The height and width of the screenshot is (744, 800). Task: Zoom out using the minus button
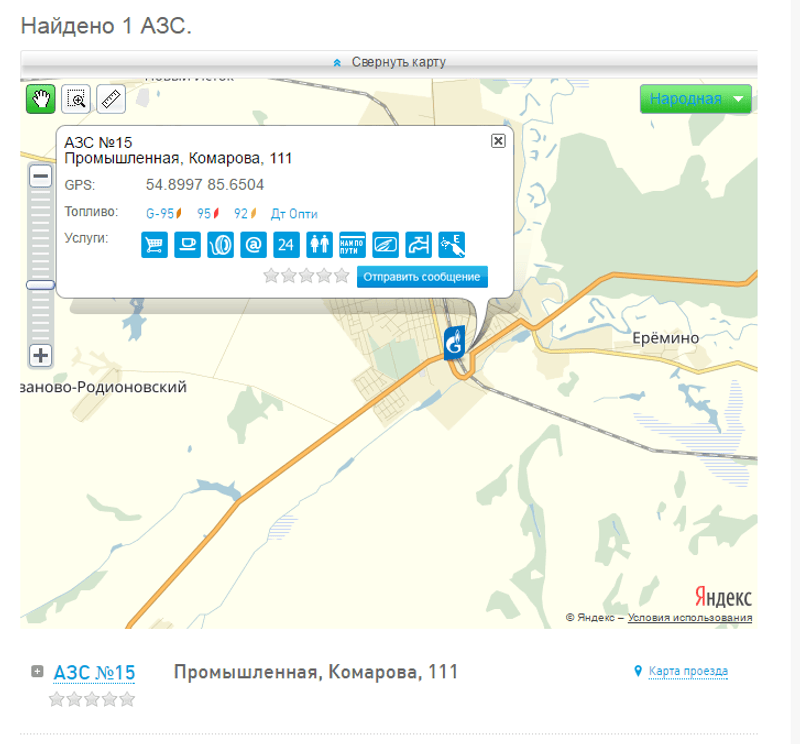point(41,177)
